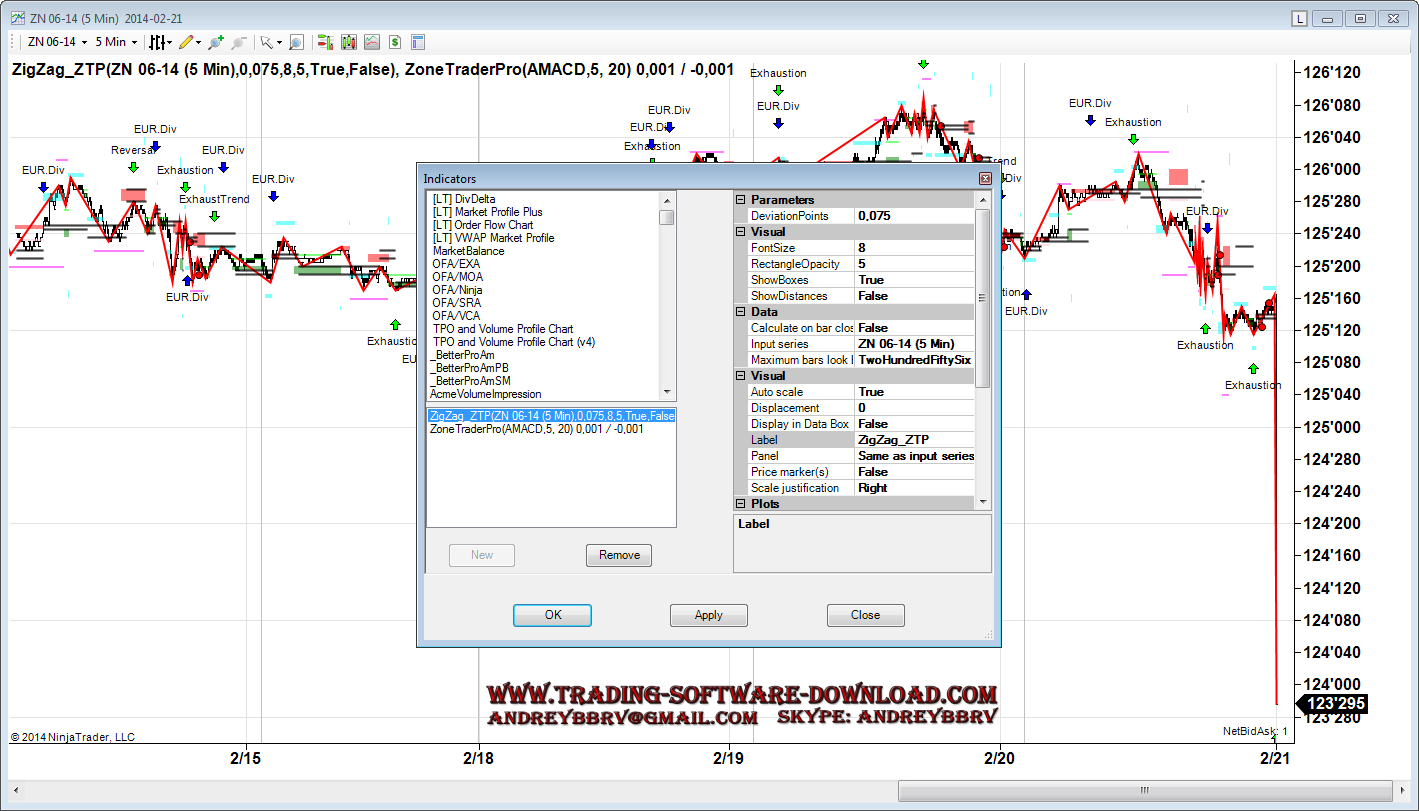Viewport: 1419px width, 811px height.
Task: Click the DeviationPoints value field
Action: click(912, 216)
